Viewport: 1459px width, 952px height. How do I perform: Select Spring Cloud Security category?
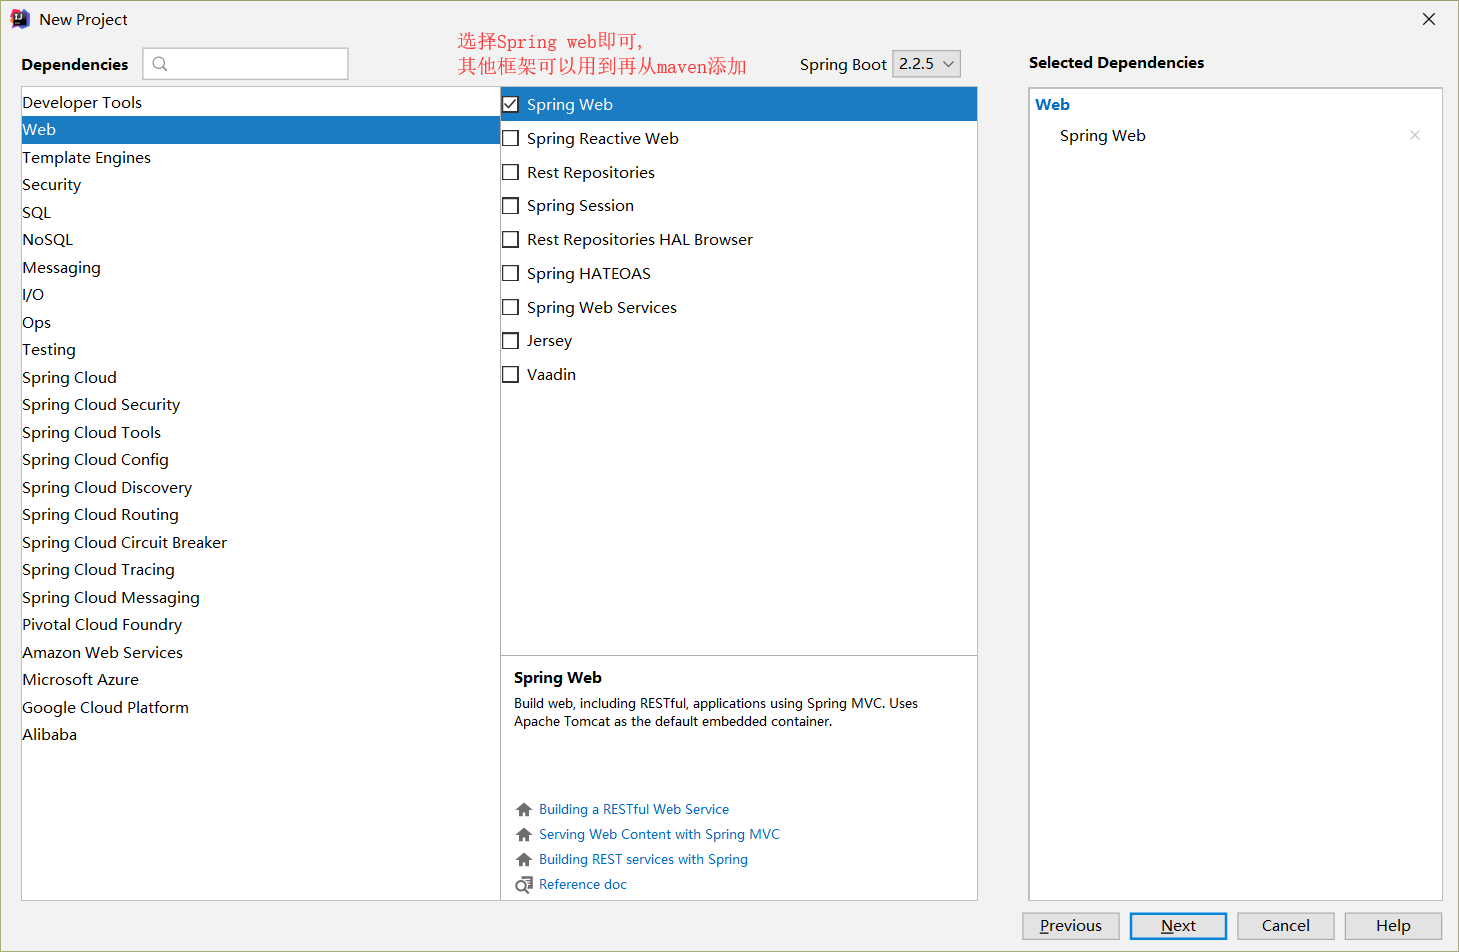(x=260, y=405)
